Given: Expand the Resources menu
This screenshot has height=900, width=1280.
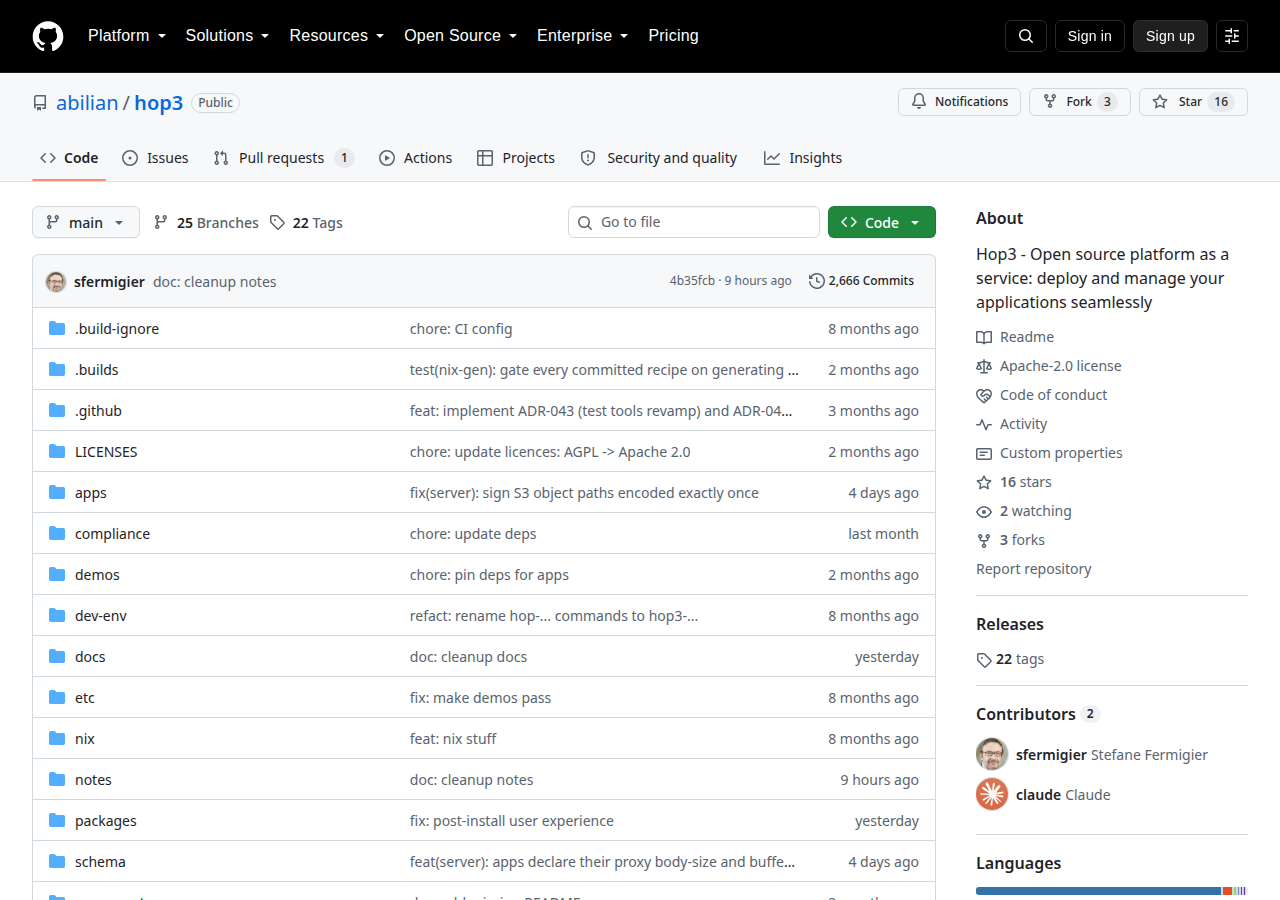Looking at the screenshot, I should (337, 36).
